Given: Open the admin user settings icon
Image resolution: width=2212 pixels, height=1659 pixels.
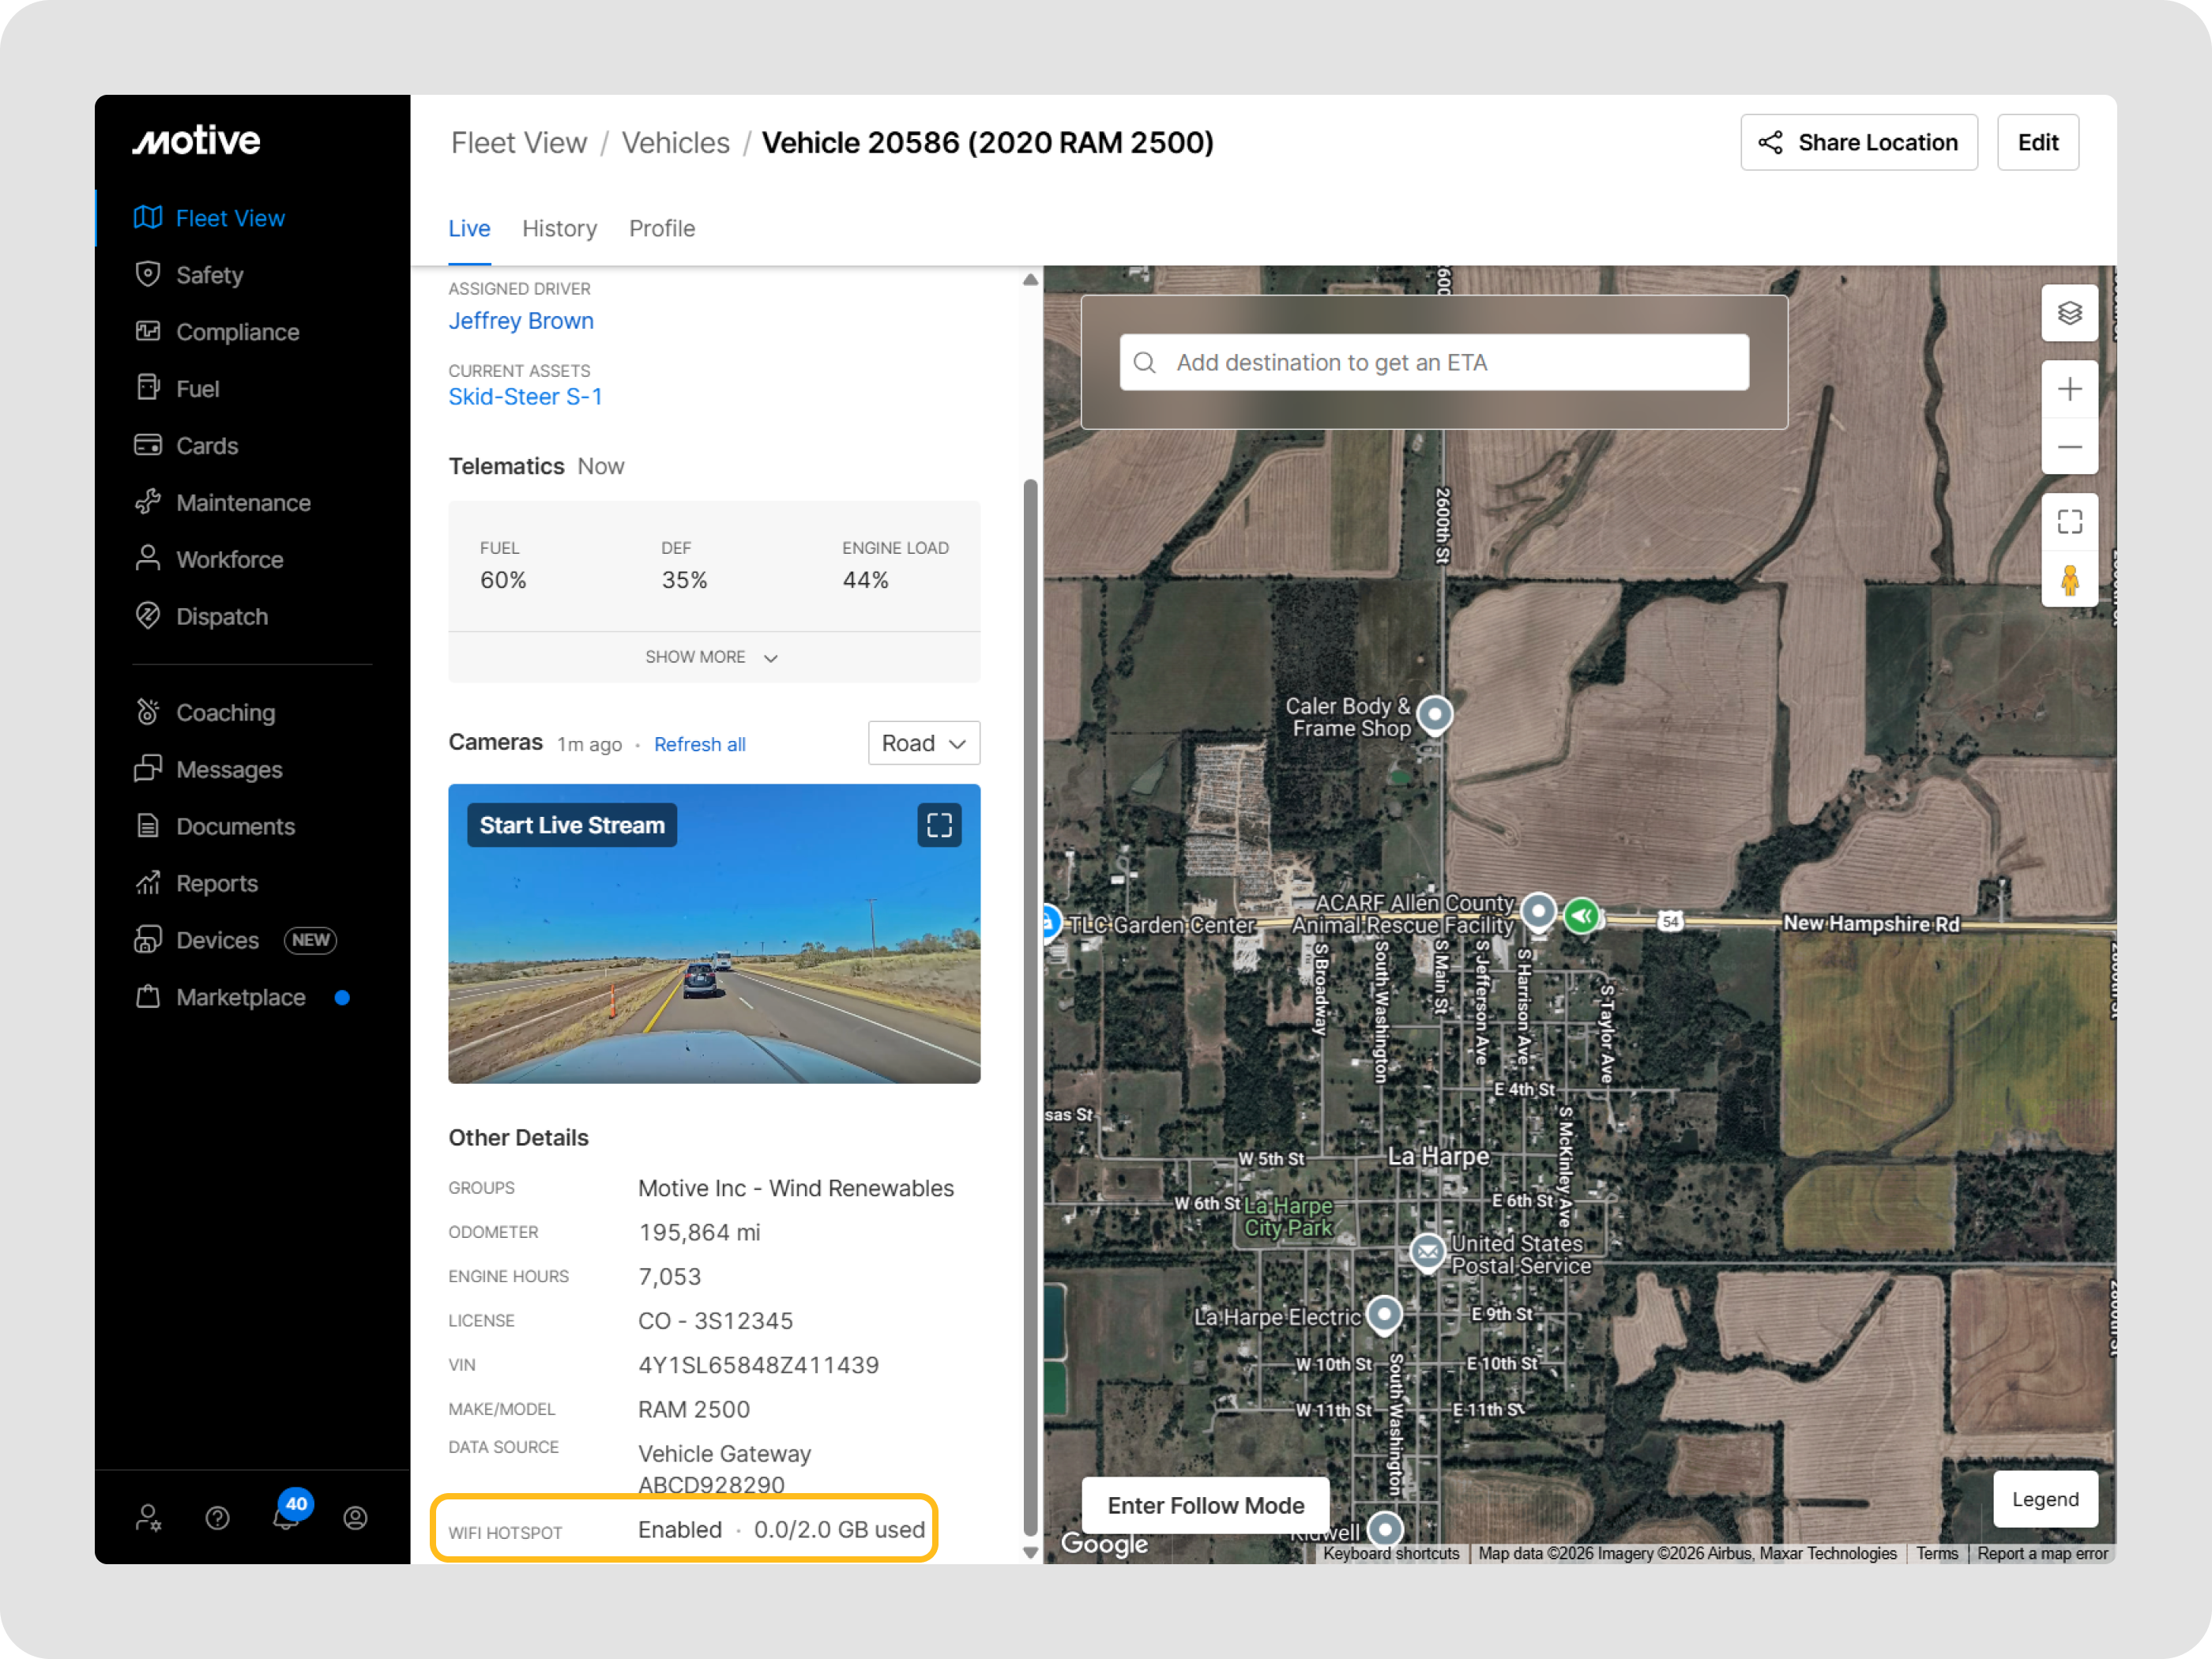Looking at the screenshot, I should 148,1518.
